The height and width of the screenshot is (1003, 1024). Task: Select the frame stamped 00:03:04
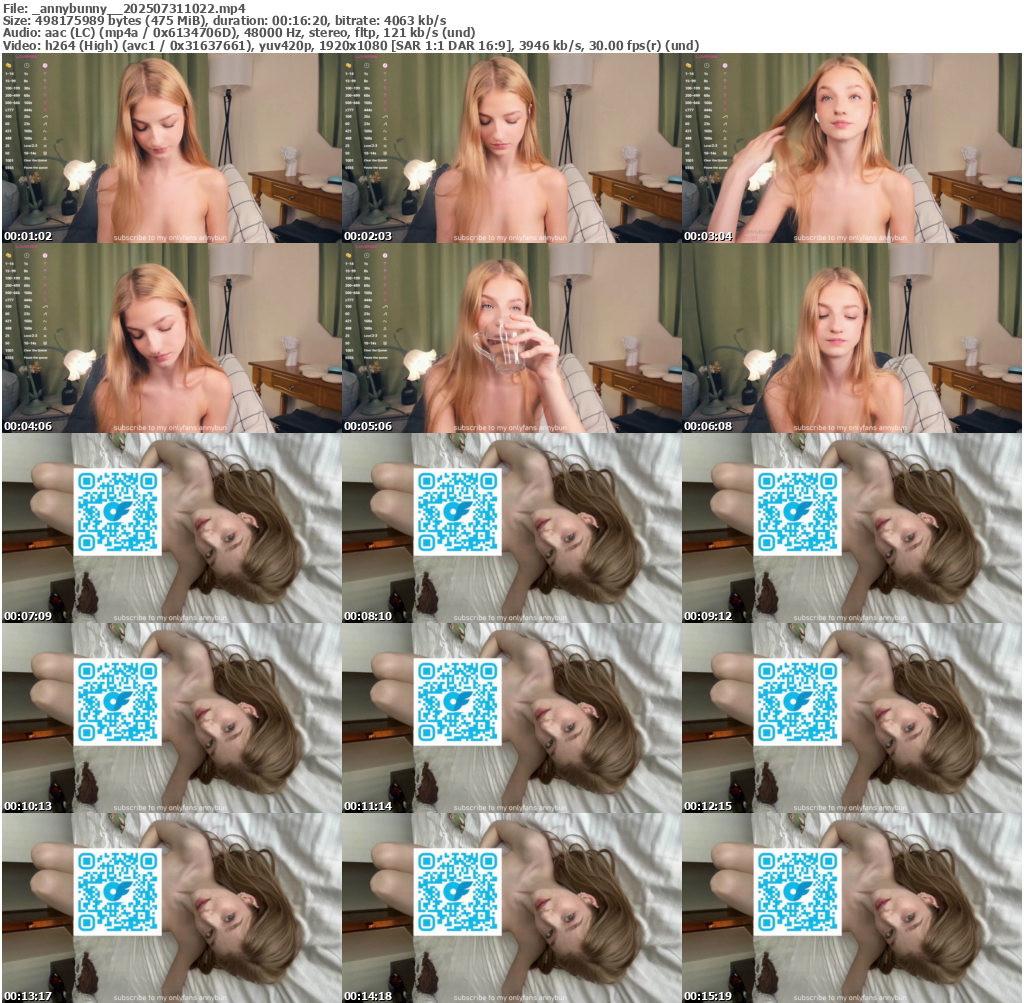click(852, 148)
